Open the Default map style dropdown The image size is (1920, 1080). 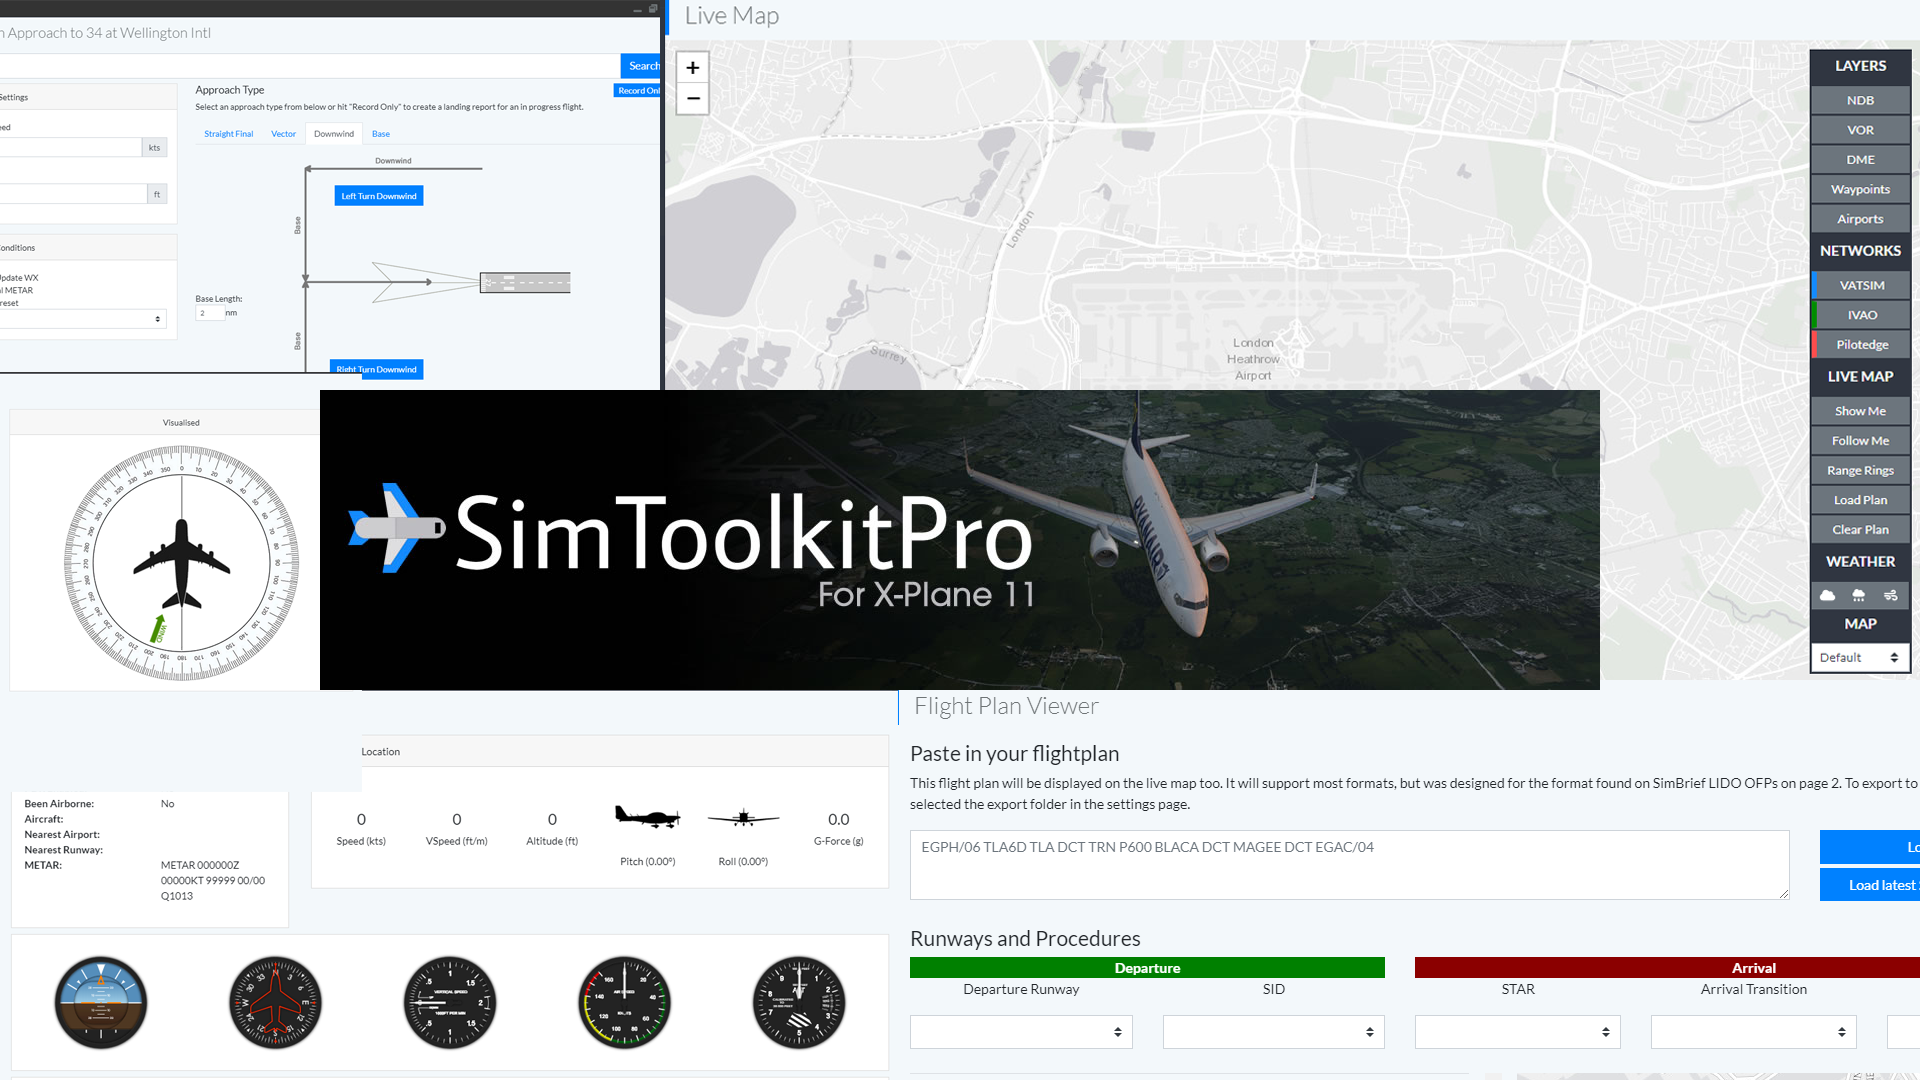coord(1859,657)
